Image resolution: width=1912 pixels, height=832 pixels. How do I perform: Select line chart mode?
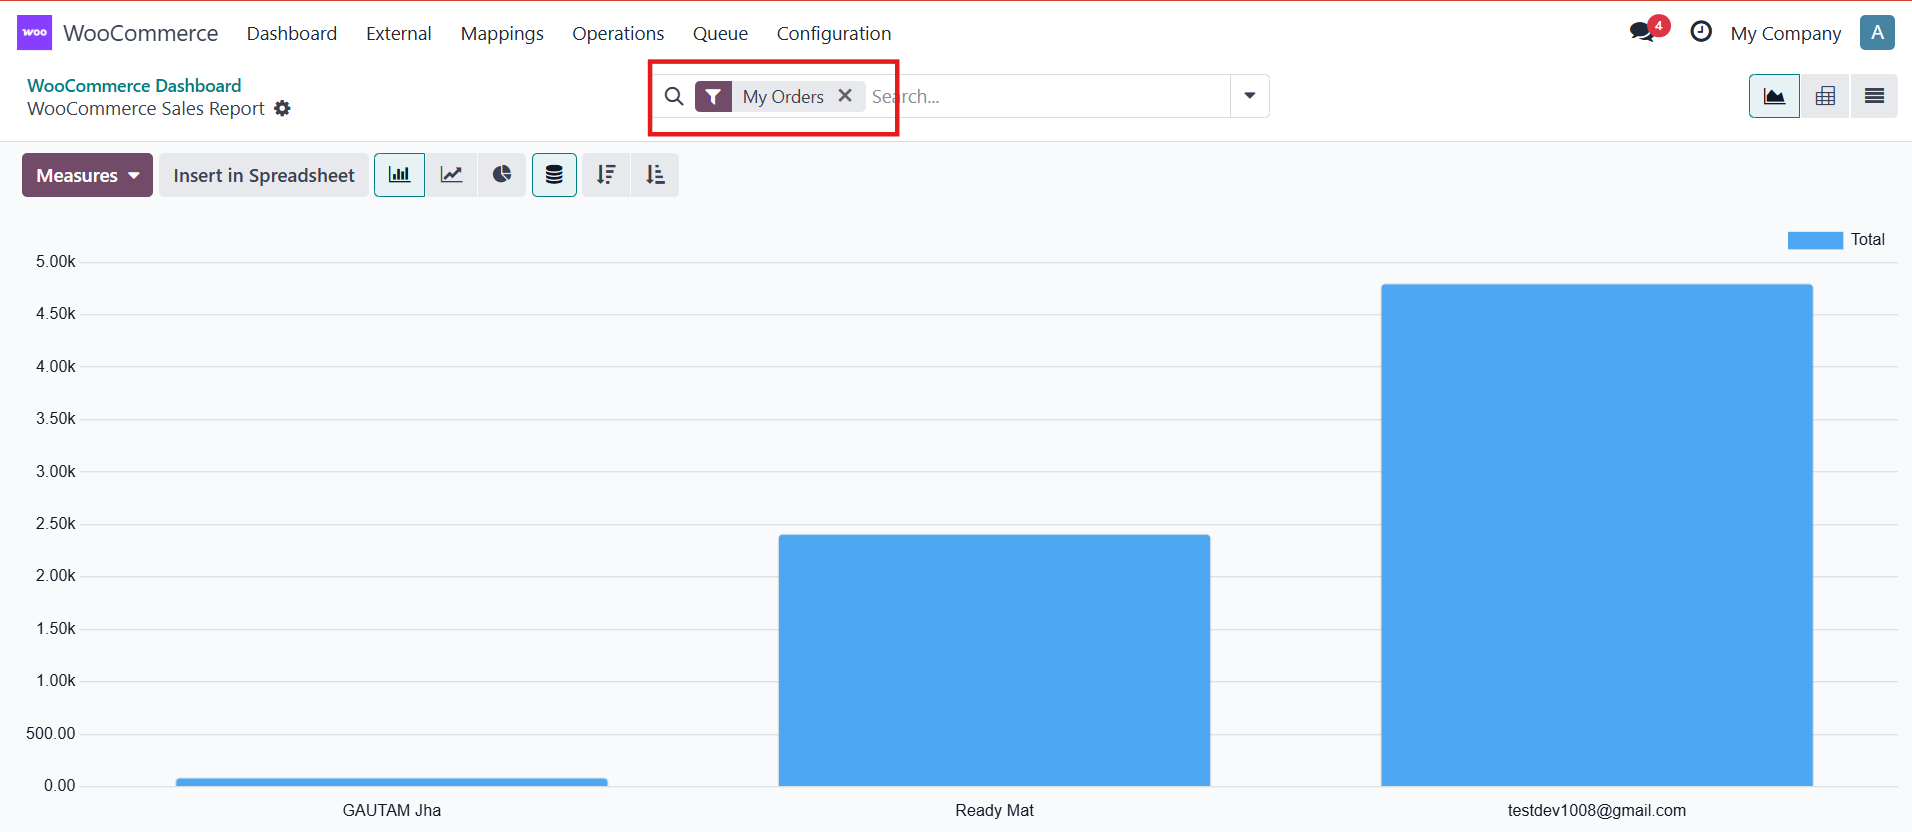click(x=451, y=175)
